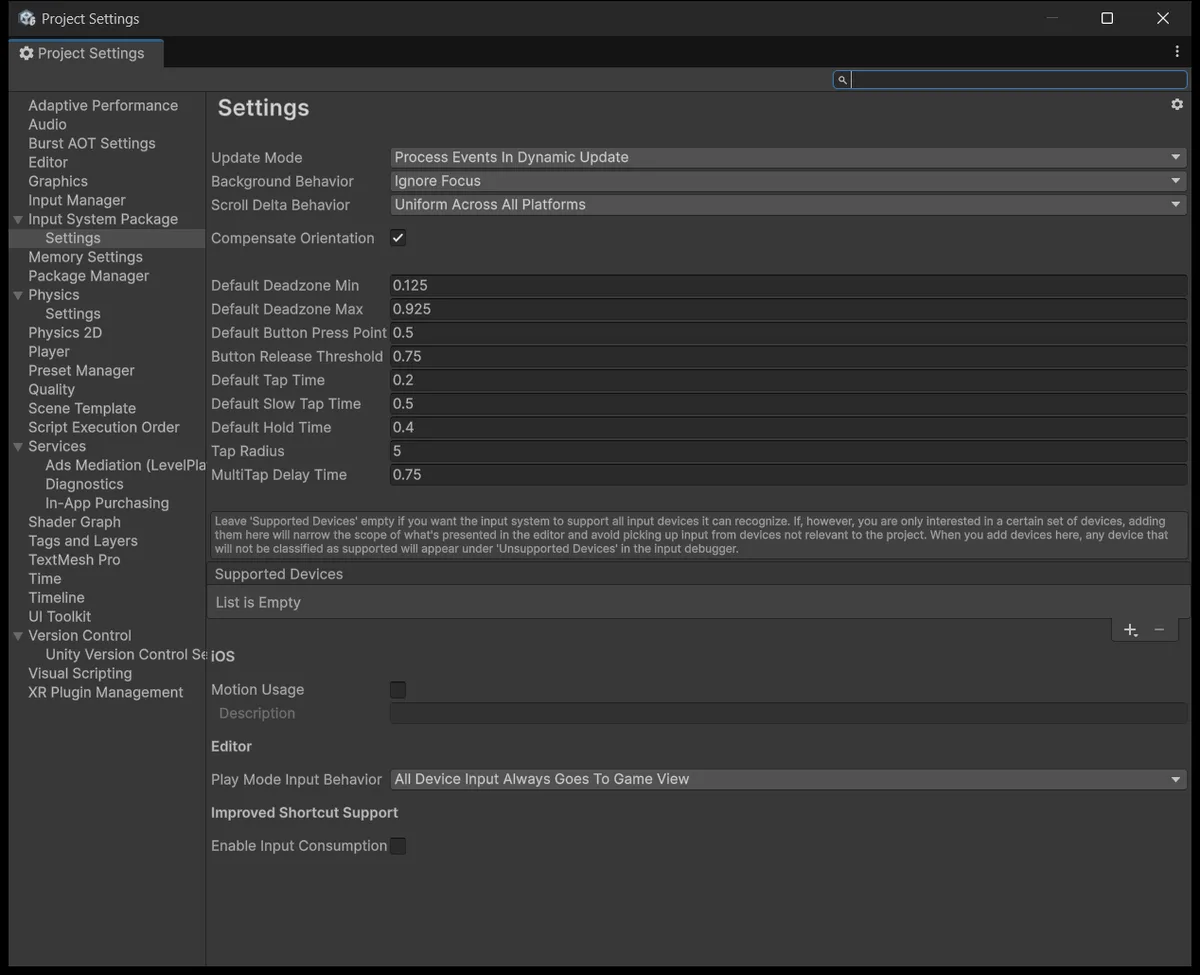
Task: Open the Time settings
Action: click(45, 579)
